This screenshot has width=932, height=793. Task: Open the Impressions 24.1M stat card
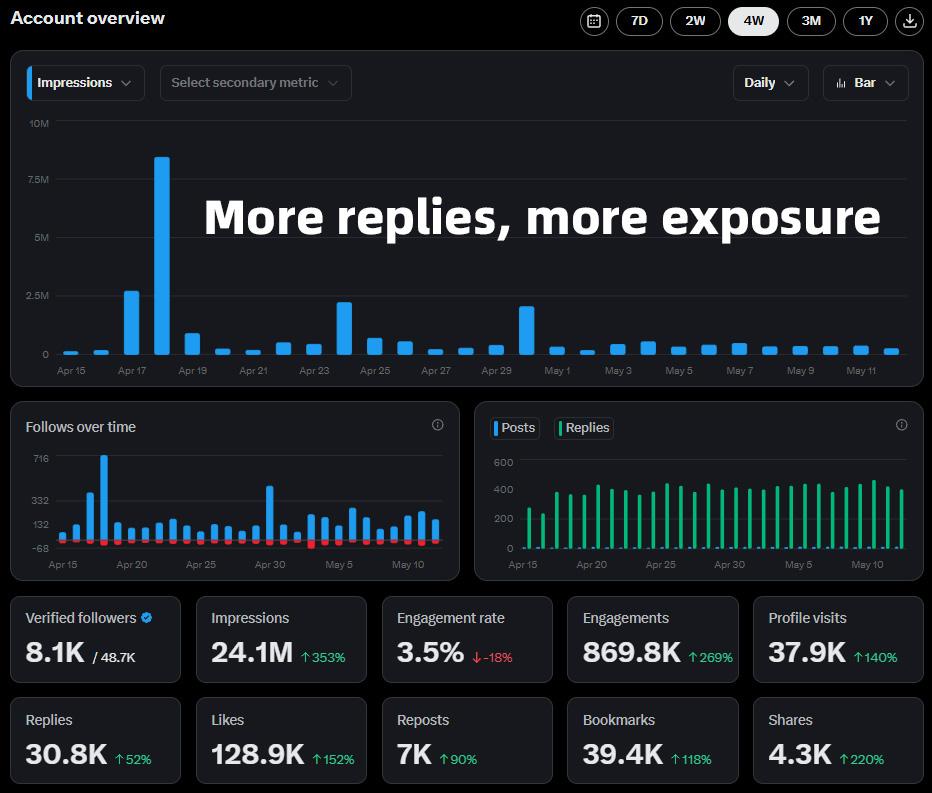coord(281,640)
